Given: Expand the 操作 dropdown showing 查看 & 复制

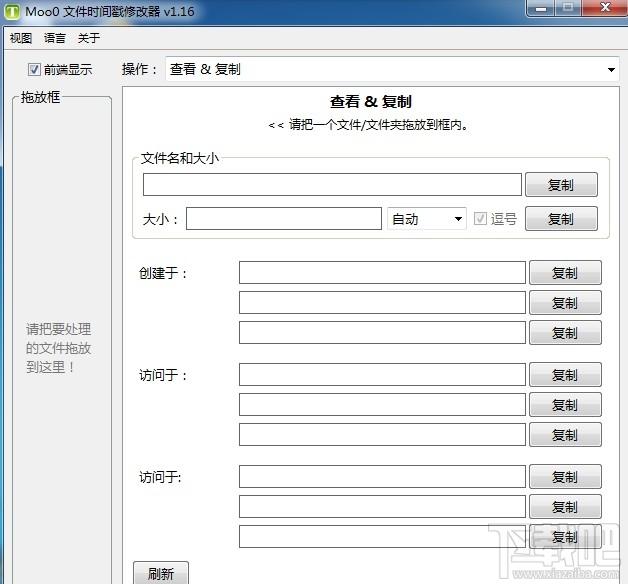Looking at the screenshot, I should tap(392, 69).
